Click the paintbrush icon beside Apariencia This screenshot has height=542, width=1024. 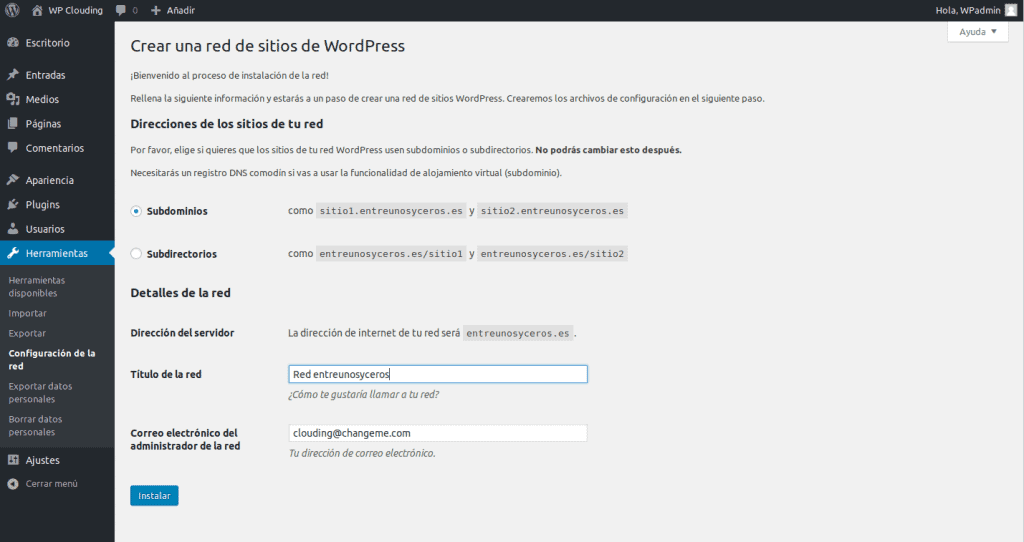click(x=12, y=180)
